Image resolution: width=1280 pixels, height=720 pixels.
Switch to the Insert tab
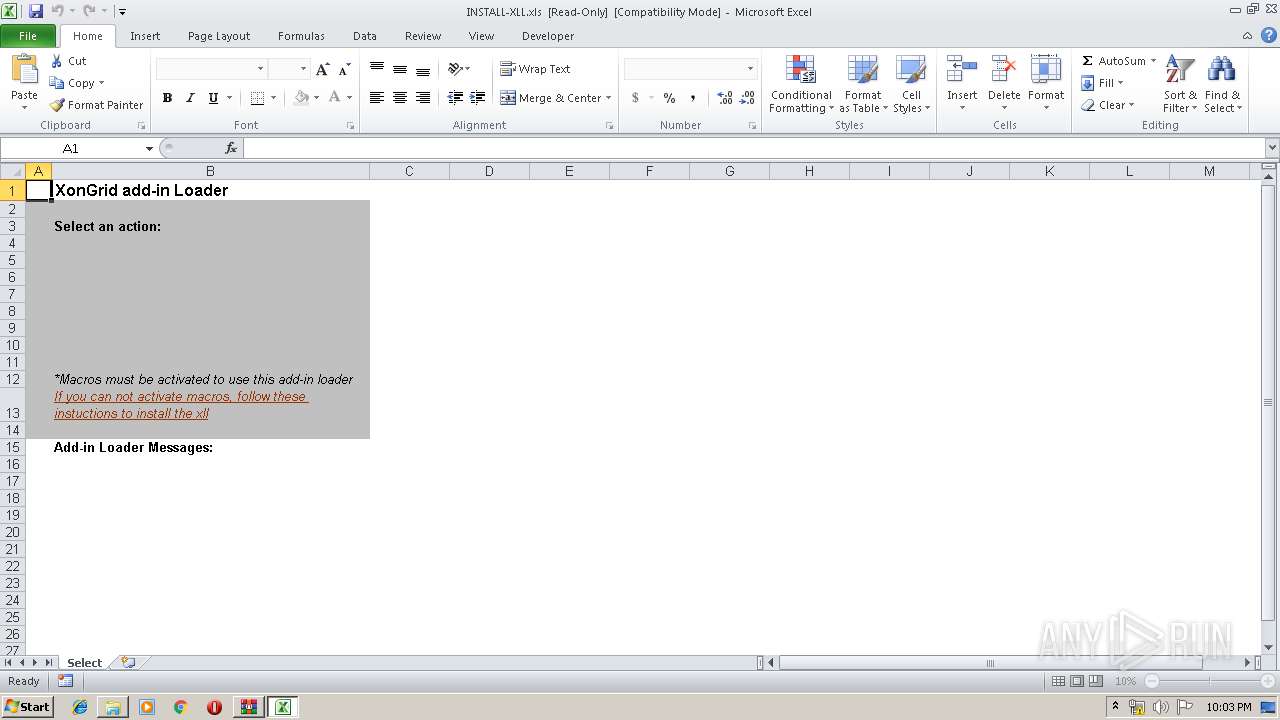[x=145, y=36]
